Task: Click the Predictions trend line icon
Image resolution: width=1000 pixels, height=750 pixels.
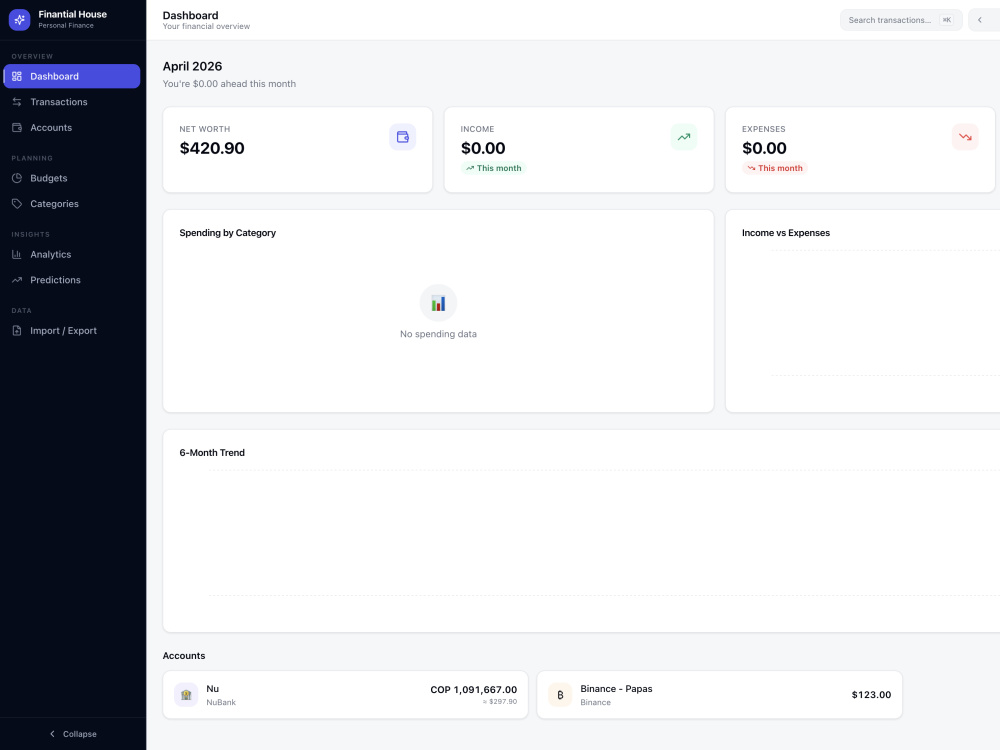Action: tap(17, 279)
